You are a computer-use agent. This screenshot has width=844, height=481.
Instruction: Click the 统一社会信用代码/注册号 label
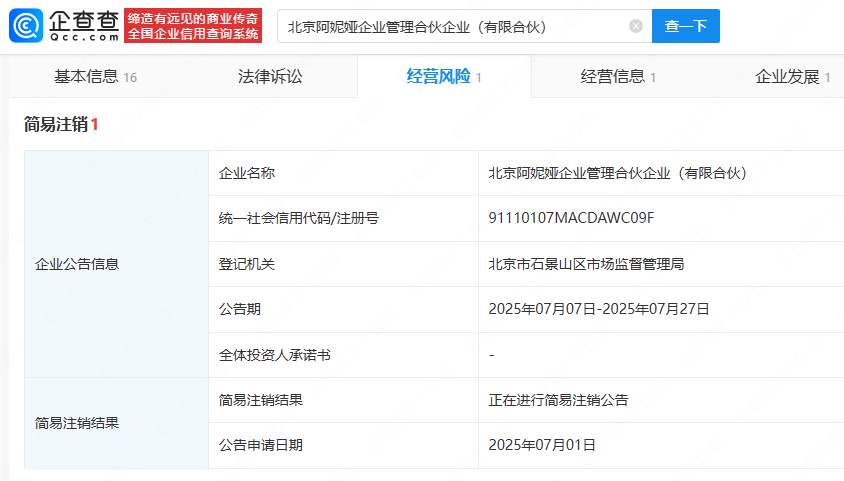tap(299, 218)
